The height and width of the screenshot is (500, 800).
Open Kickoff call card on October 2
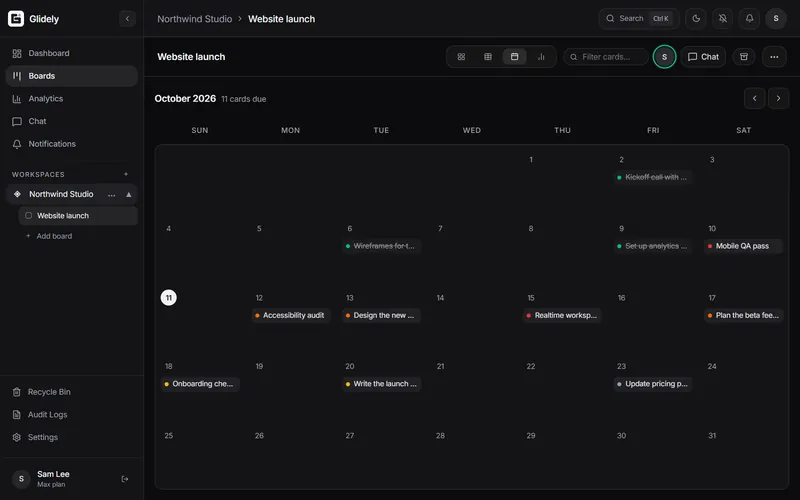tap(653, 177)
